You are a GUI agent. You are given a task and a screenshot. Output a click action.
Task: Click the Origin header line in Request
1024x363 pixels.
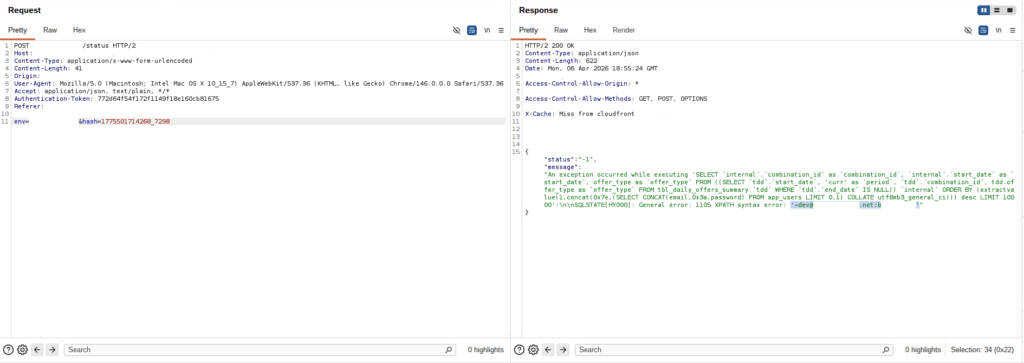tap(27, 76)
